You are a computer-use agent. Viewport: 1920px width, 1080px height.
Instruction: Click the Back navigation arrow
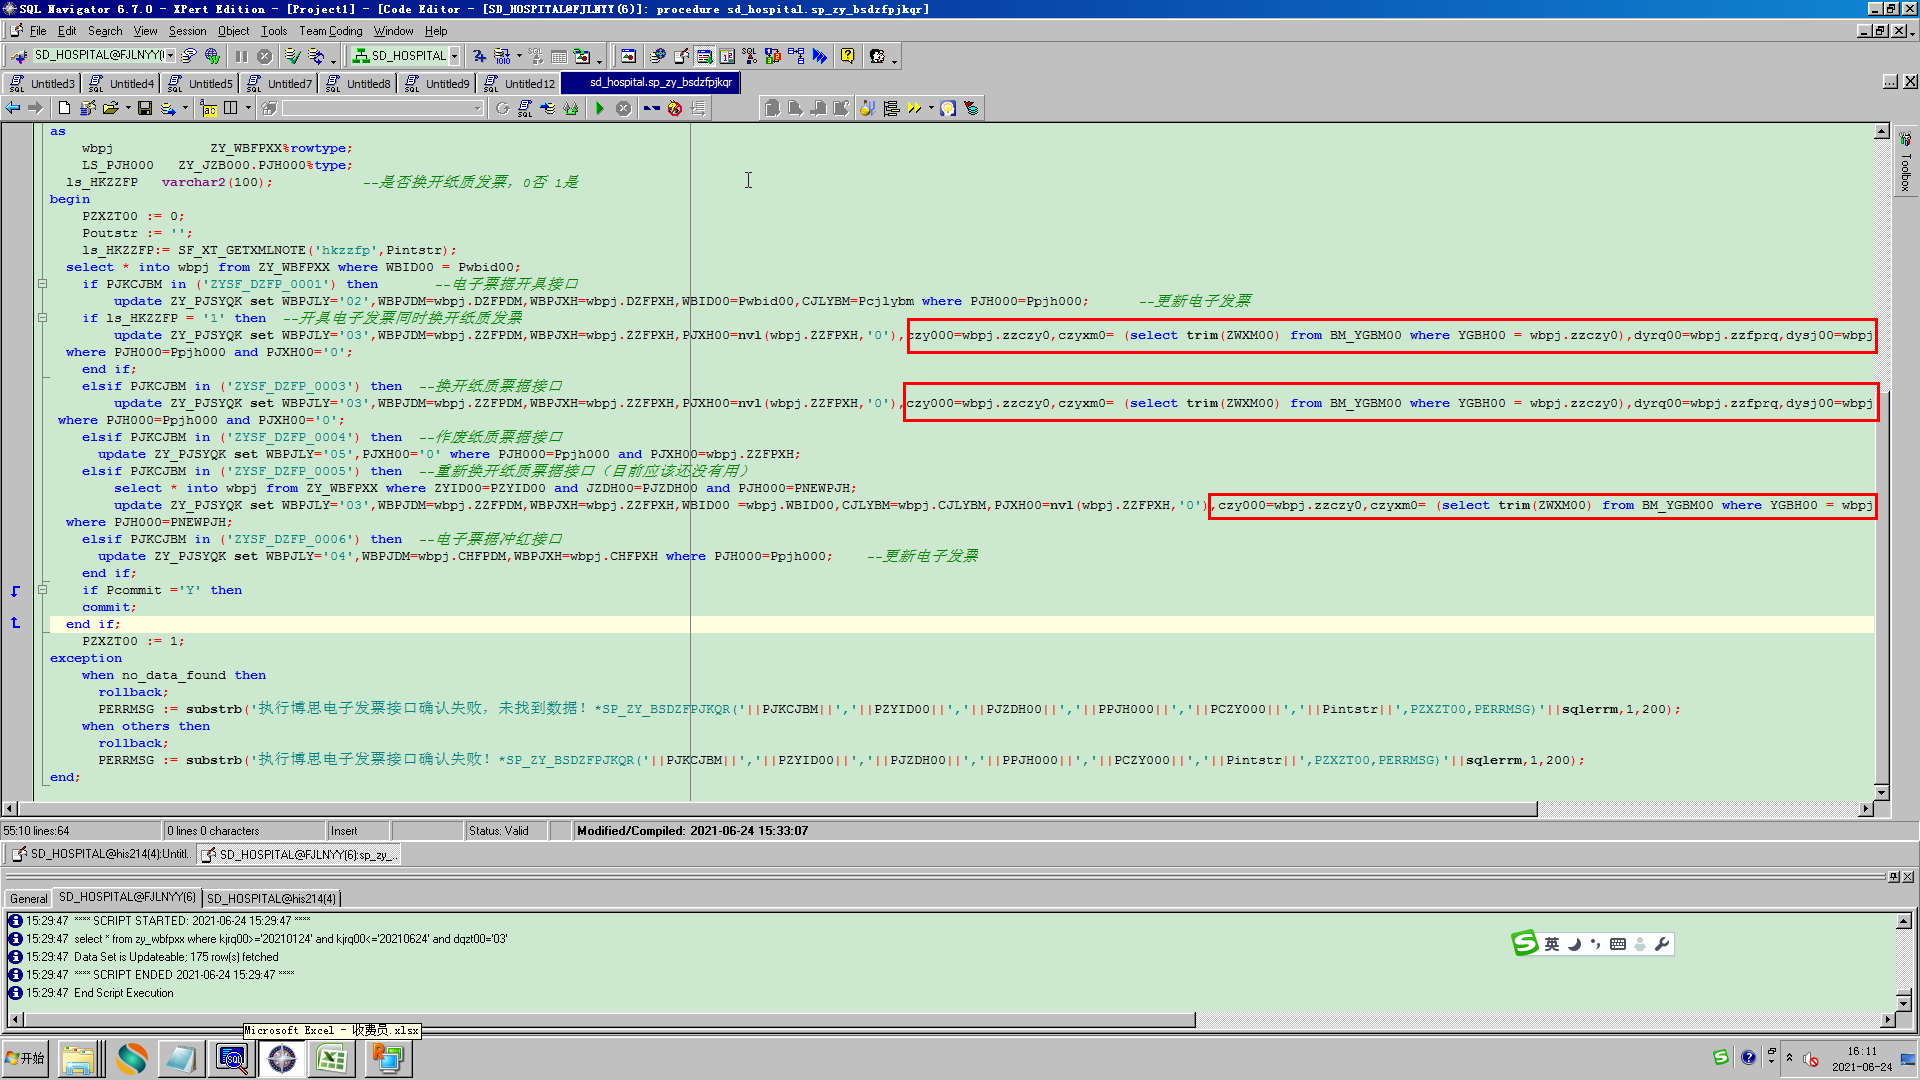pos(13,108)
